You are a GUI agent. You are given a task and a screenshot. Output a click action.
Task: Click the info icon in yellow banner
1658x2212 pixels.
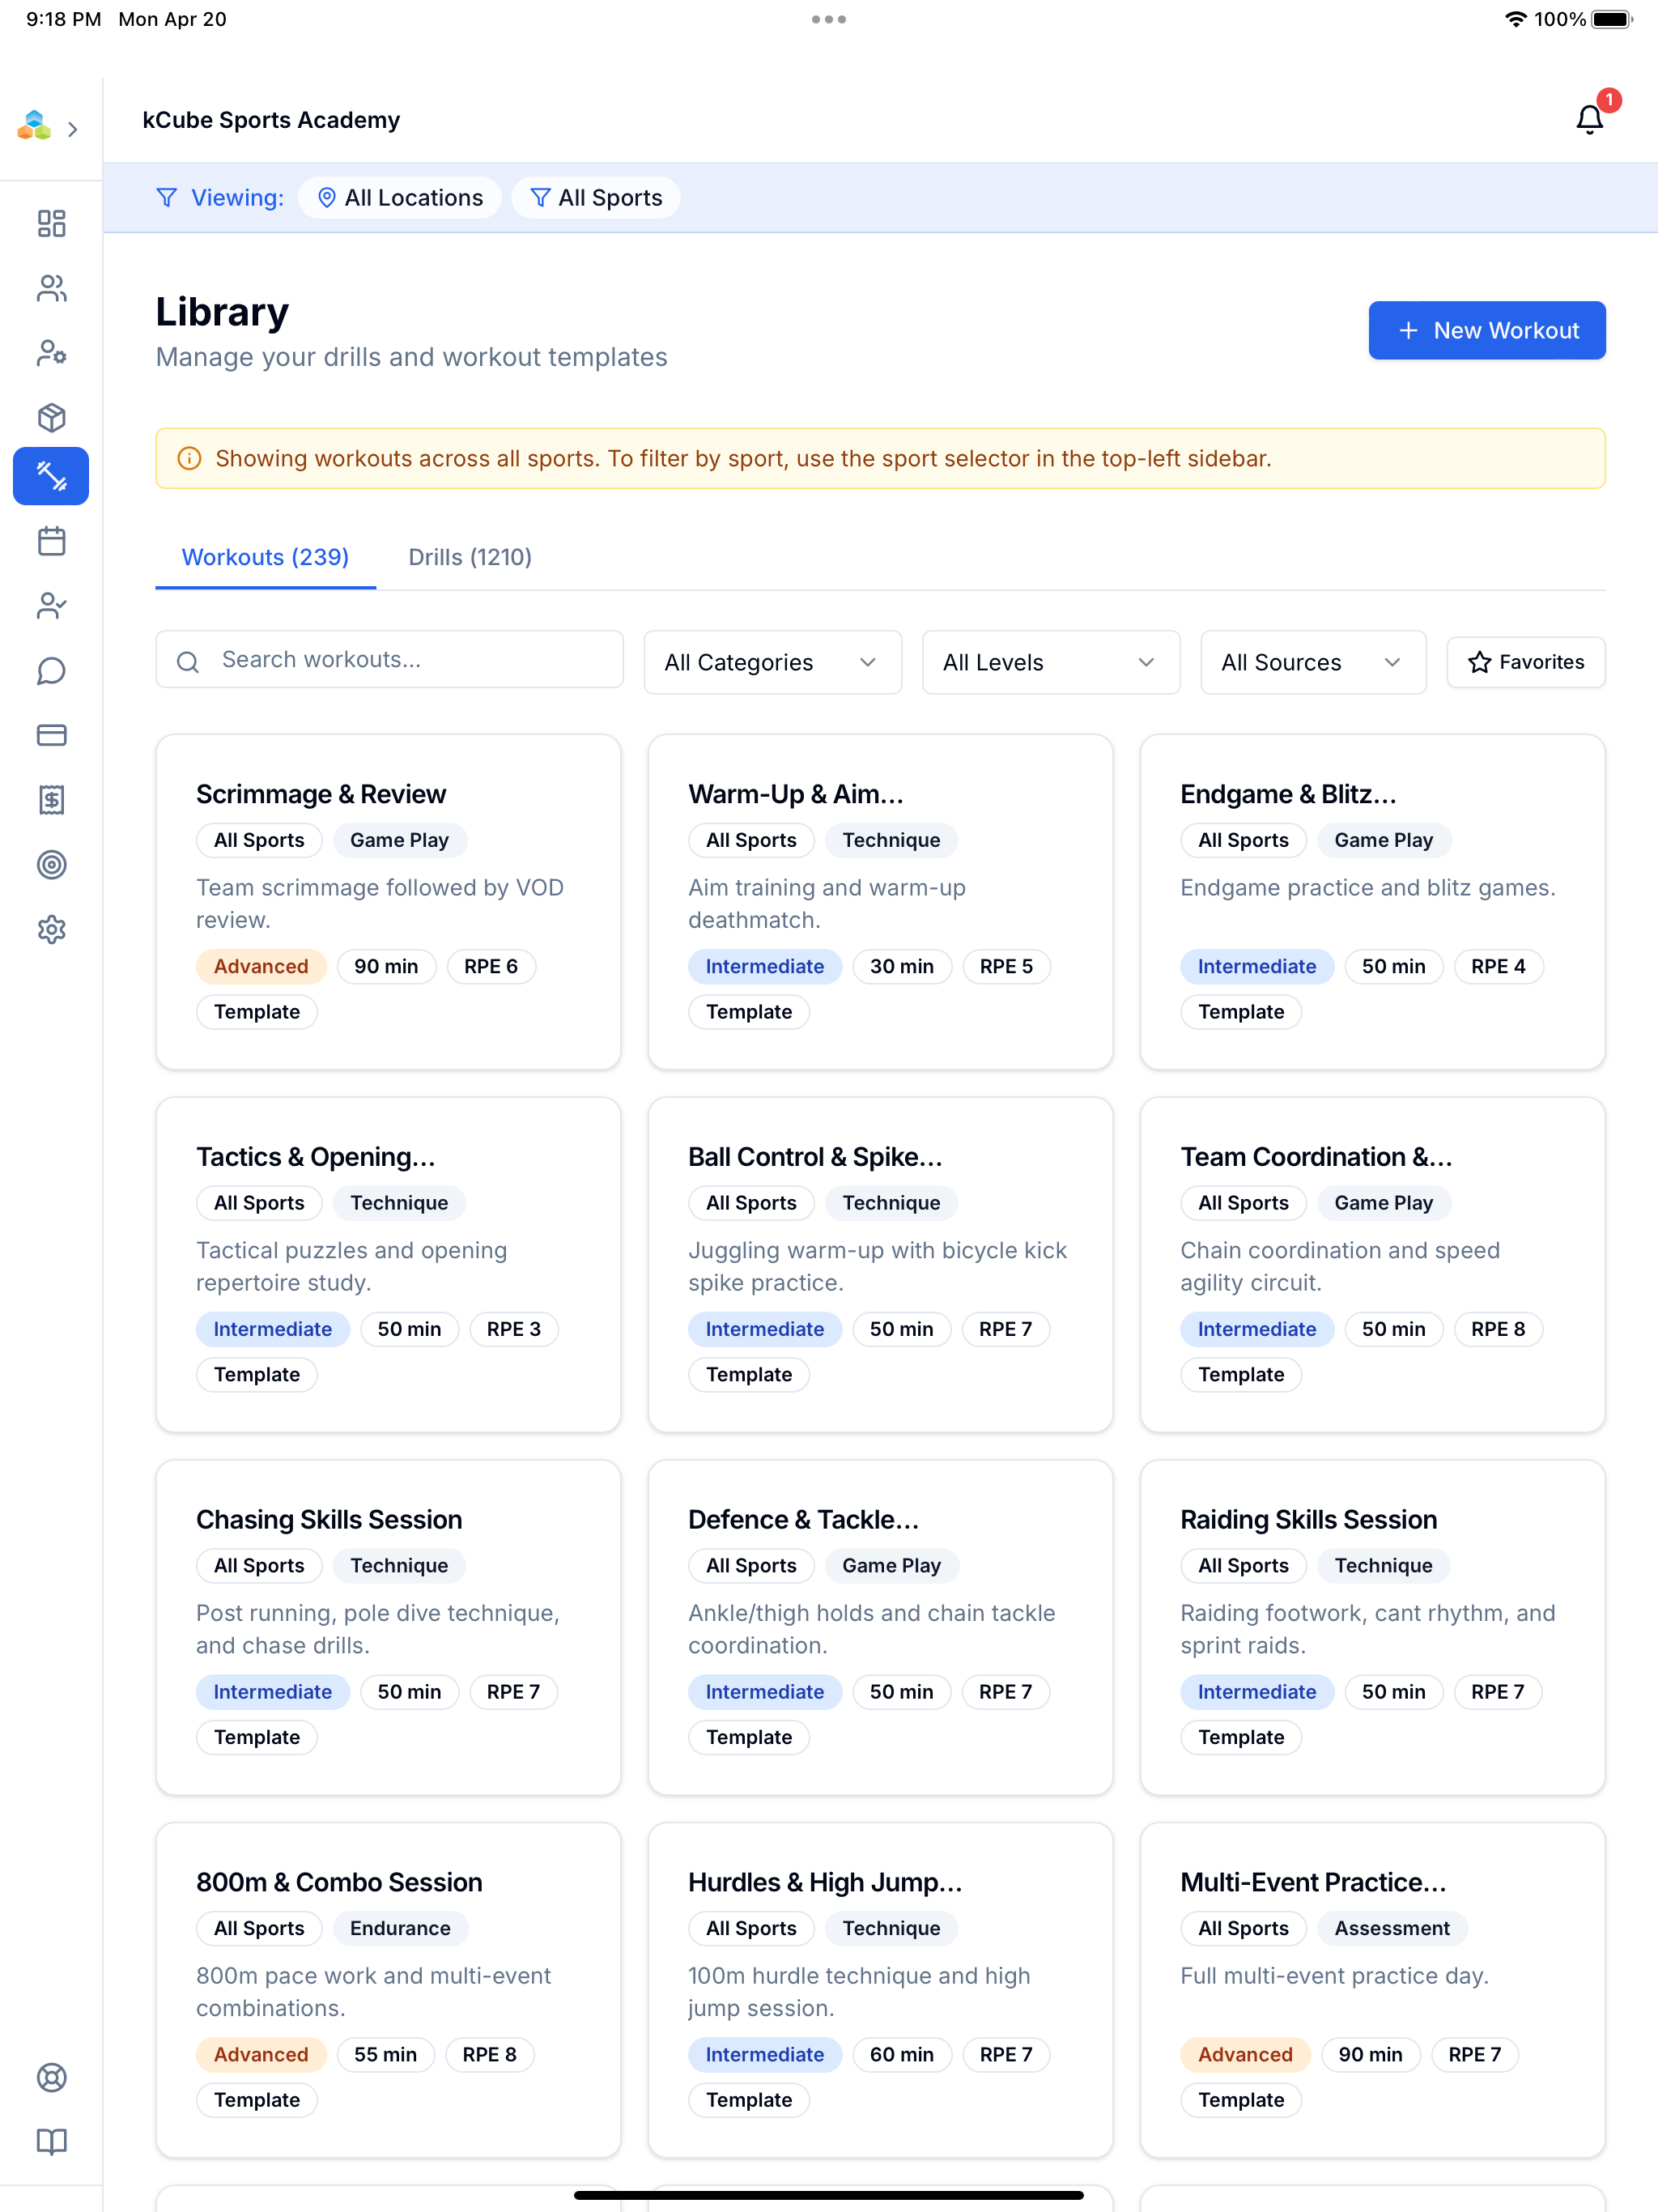pyautogui.click(x=189, y=459)
